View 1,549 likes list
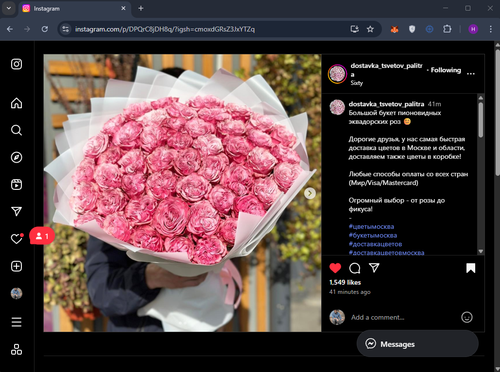 [x=345, y=282]
